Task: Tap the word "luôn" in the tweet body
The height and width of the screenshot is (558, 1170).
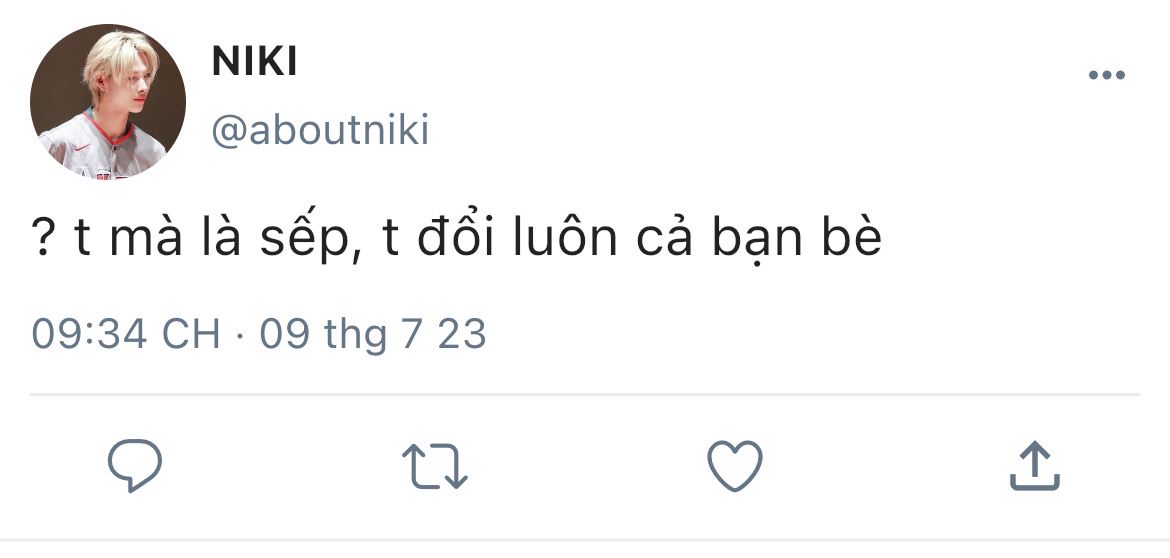Action: pos(565,237)
